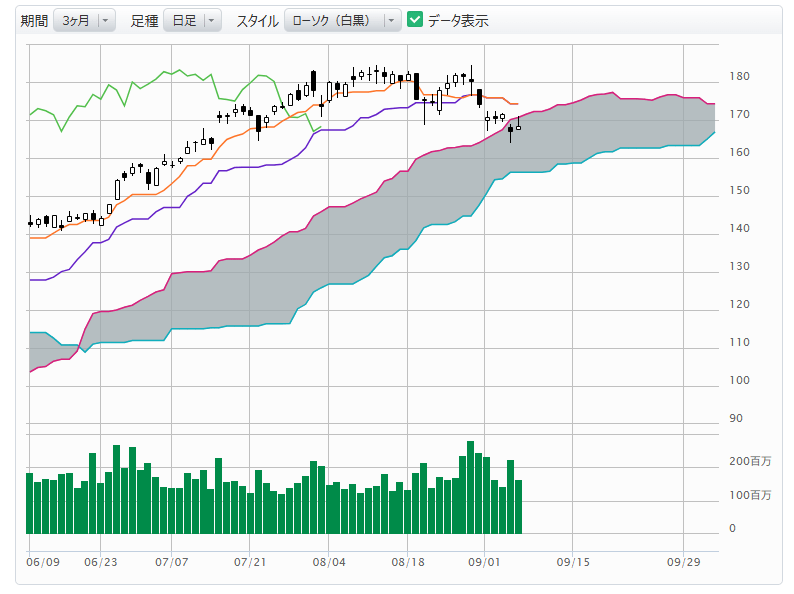
Task: Click the arrow beside the ローソク（白黒） style selector
Action: 392,21
